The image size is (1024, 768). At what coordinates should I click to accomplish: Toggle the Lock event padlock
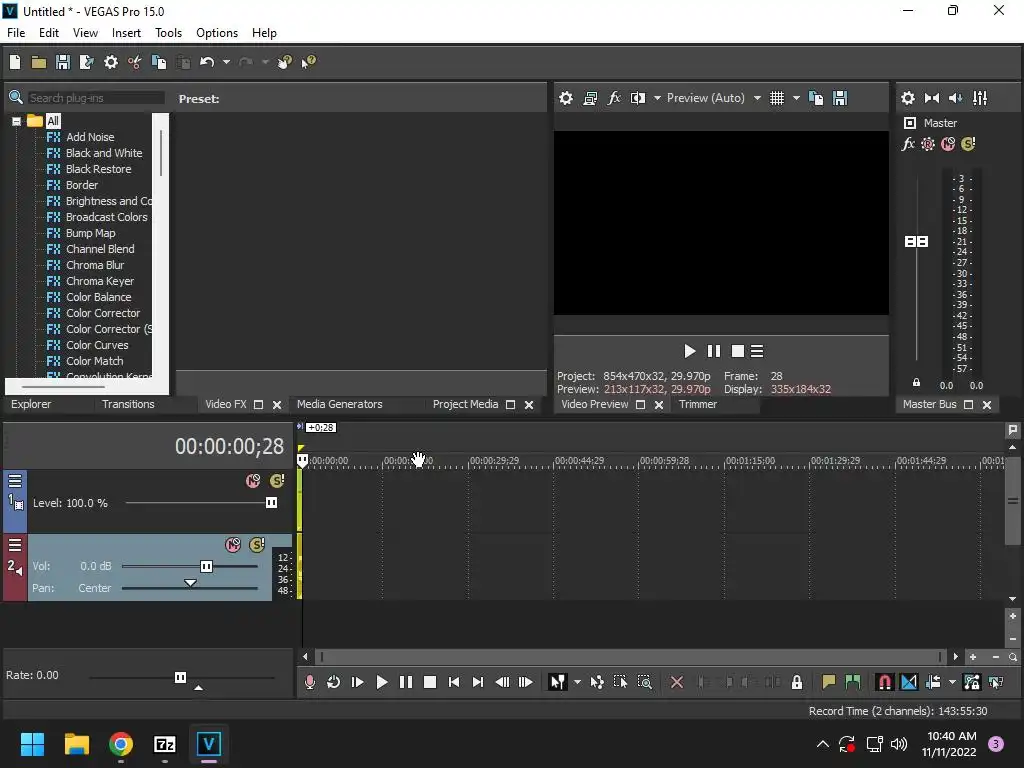[797, 682]
